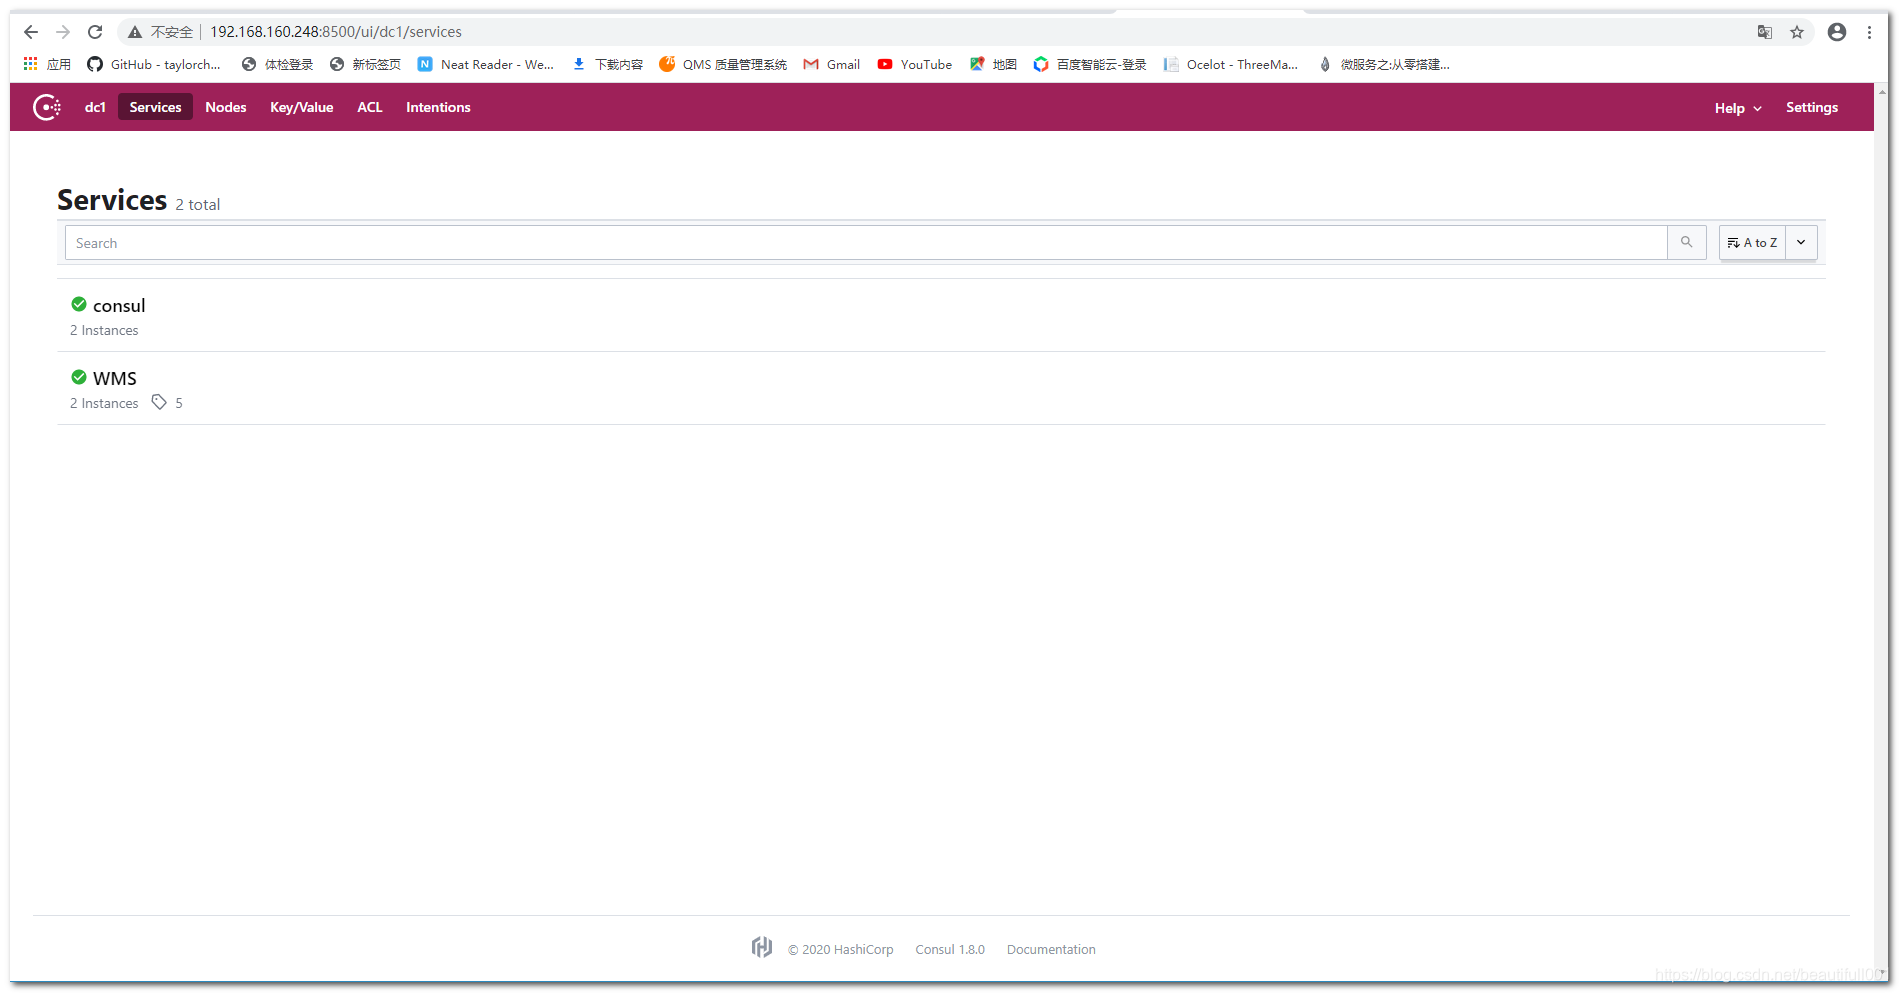Click consul green health check icon
Image resolution: width=1899 pixels, height=993 pixels.
point(79,304)
